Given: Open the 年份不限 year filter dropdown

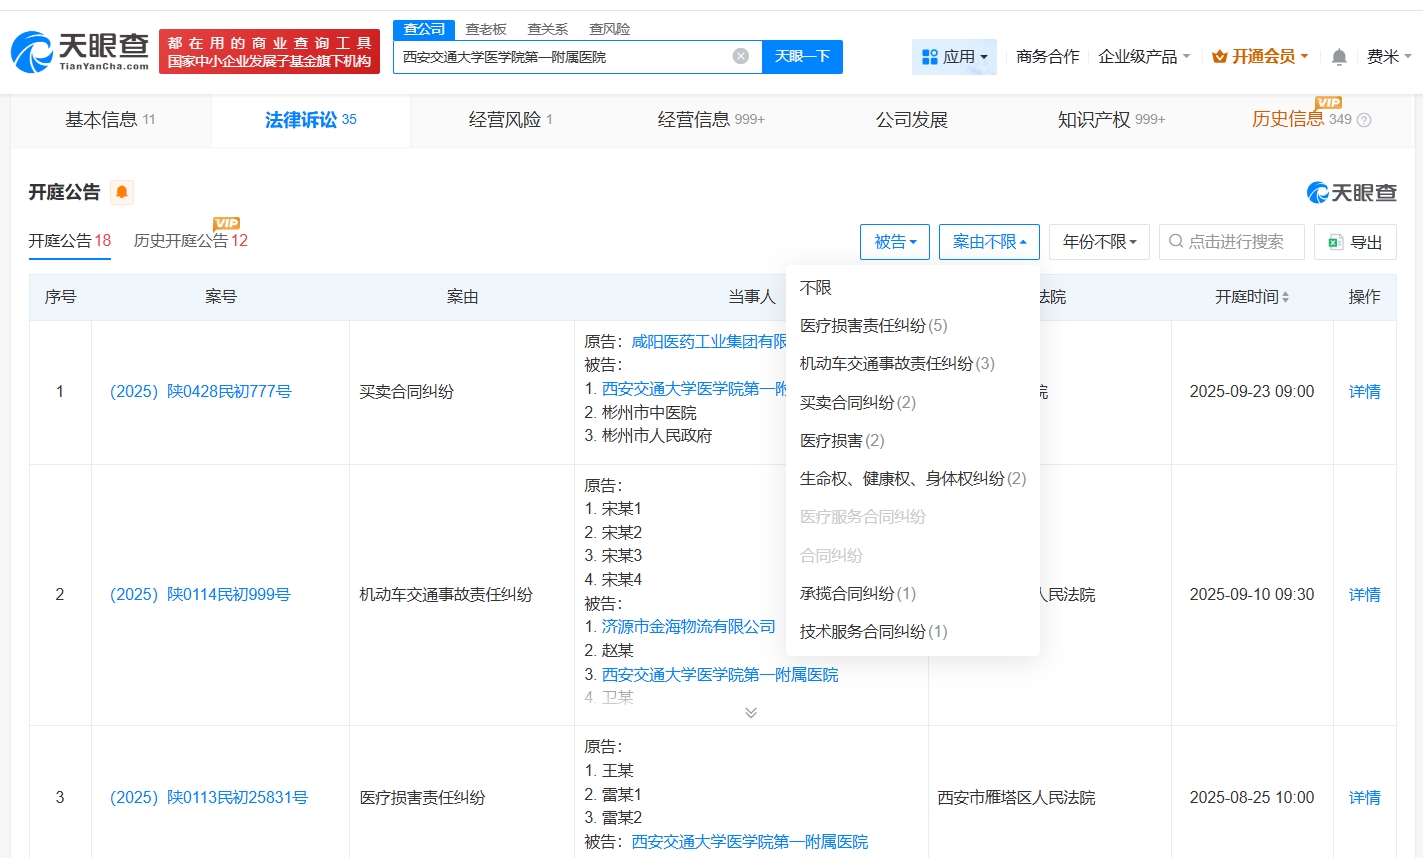Looking at the screenshot, I should click(x=1099, y=241).
